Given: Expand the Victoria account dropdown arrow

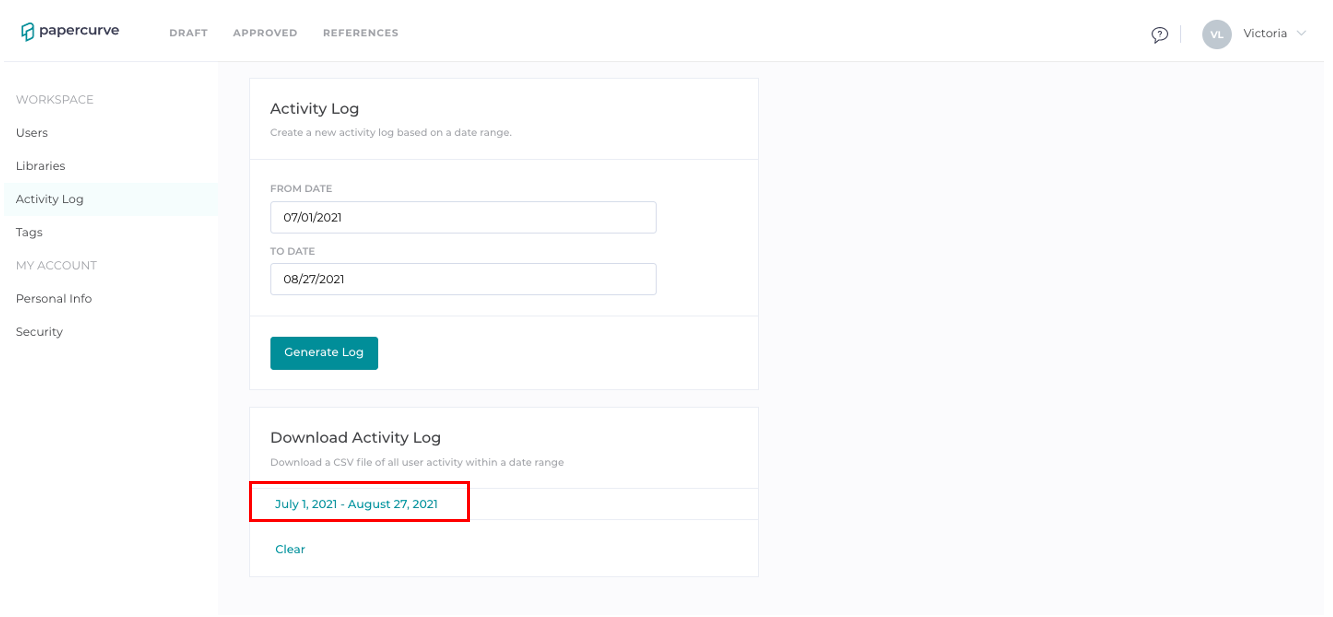Looking at the screenshot, I should pyautogui.click(x=1301, y=33).
